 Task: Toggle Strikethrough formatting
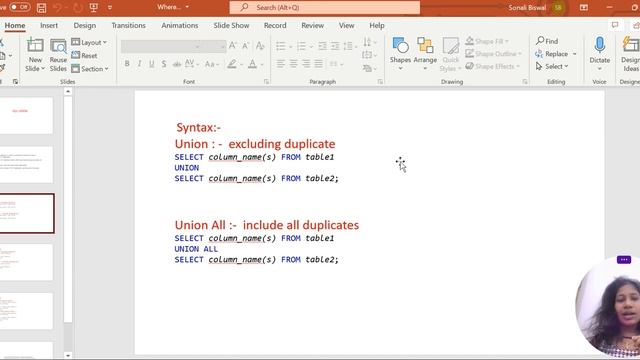177,64
